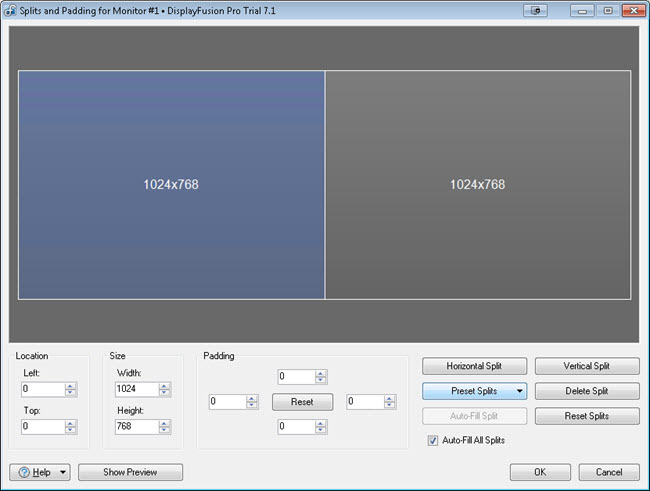Viewport: 650px width, 491px height.
Task: Increase the top padding value
Action: point(320,373)
